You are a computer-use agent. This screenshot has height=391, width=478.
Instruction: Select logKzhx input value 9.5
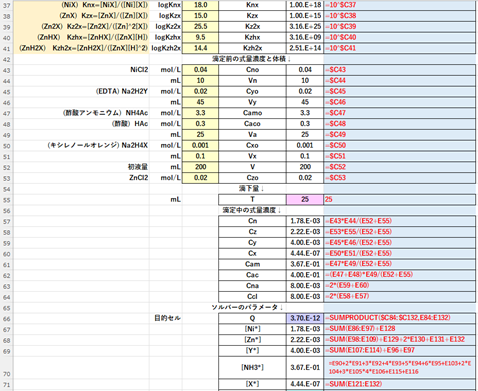pos(200,37)
